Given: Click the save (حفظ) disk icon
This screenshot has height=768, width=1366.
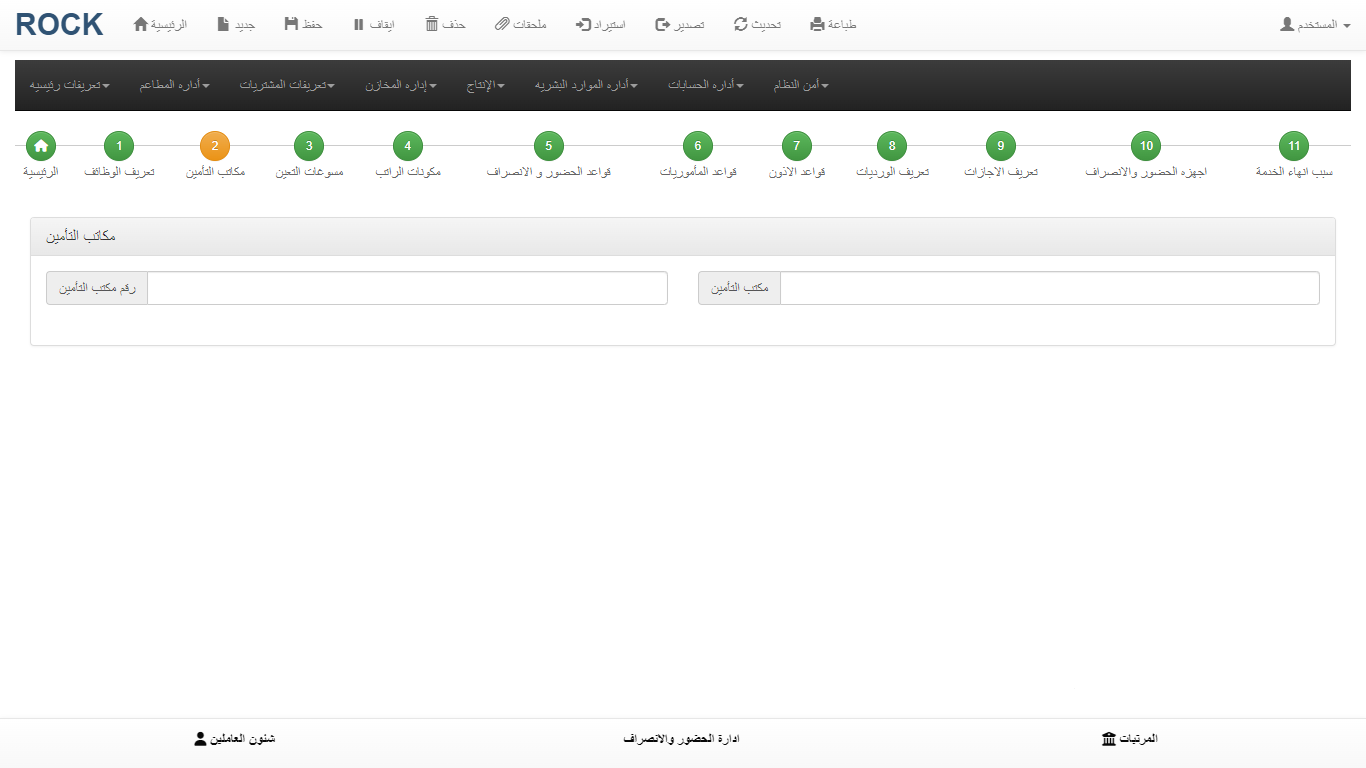Looking at the screenshot, I should [x=291, y=24].
